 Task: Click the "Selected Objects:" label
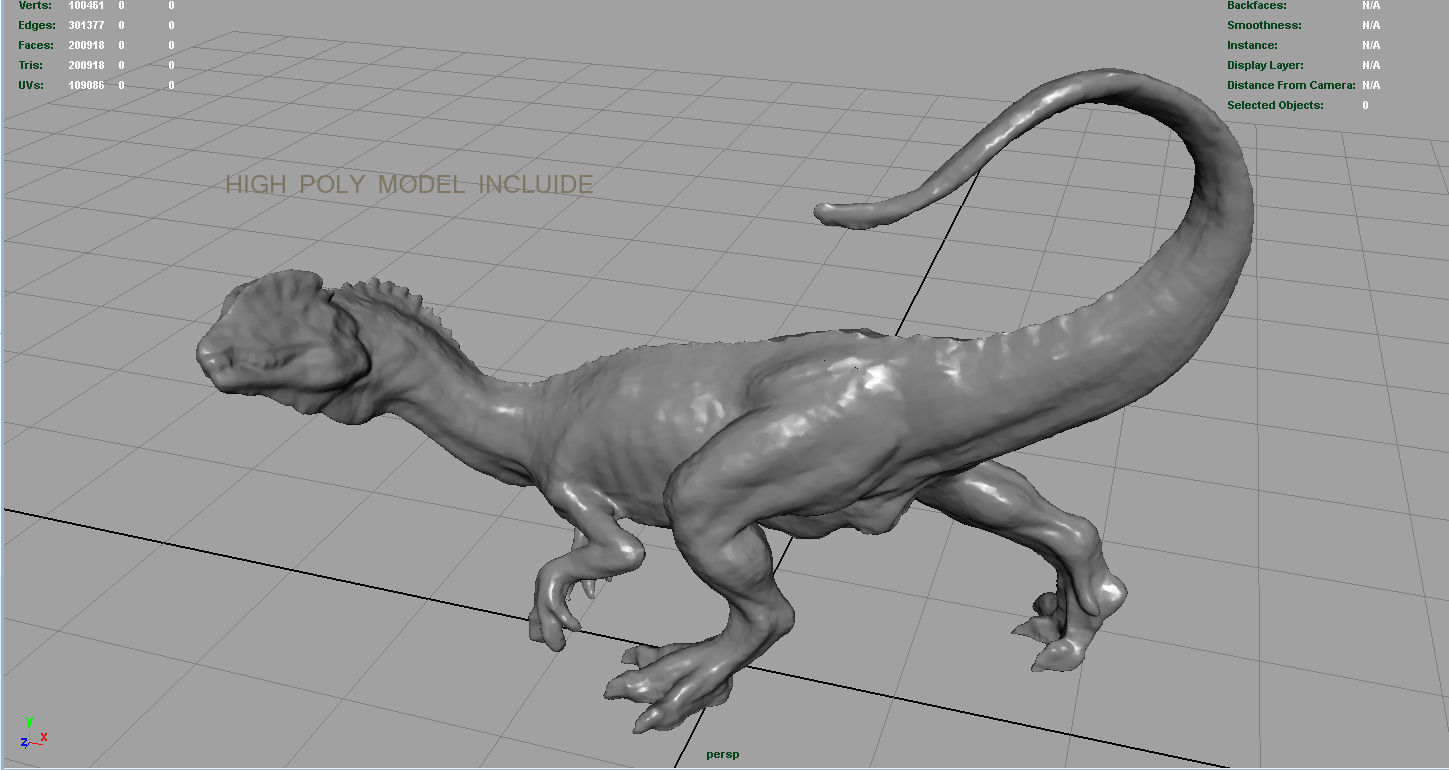(1275, 105)
